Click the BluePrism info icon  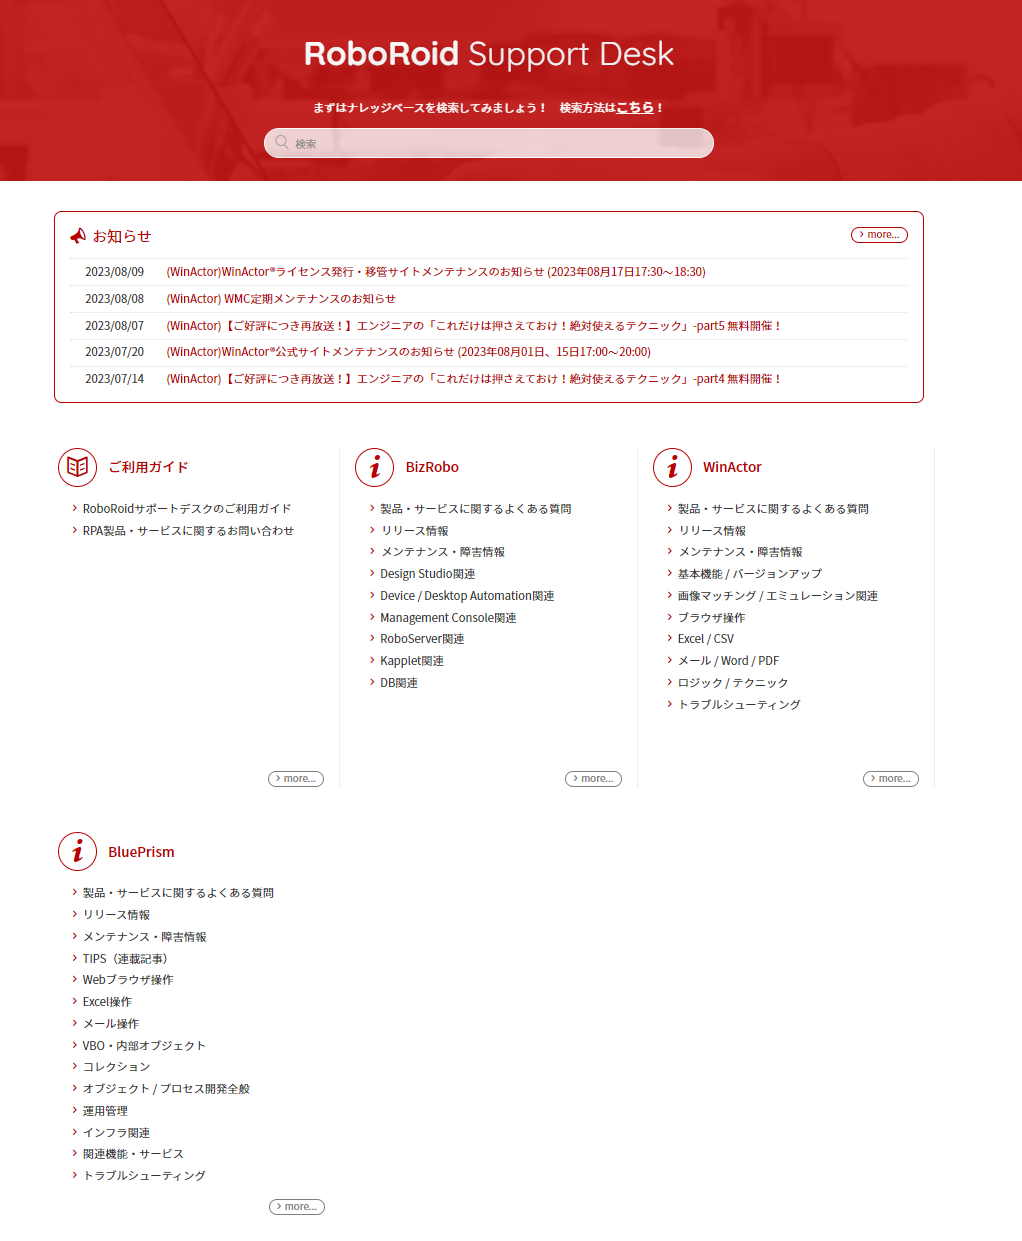[x=78, y=852]
